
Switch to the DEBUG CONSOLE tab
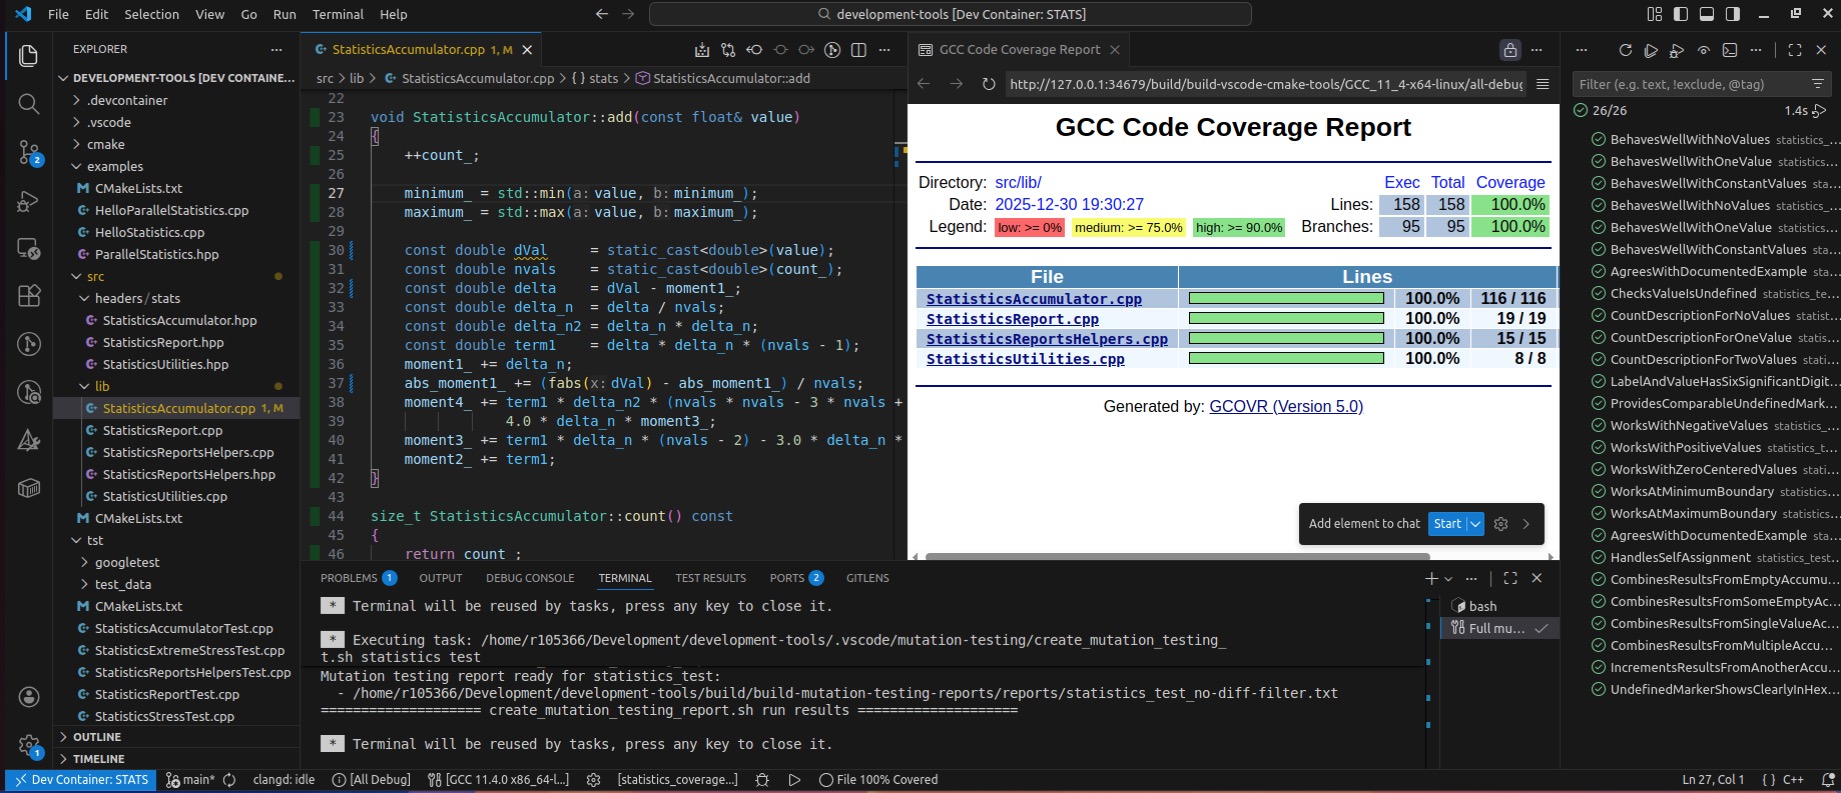coord(530,578)
